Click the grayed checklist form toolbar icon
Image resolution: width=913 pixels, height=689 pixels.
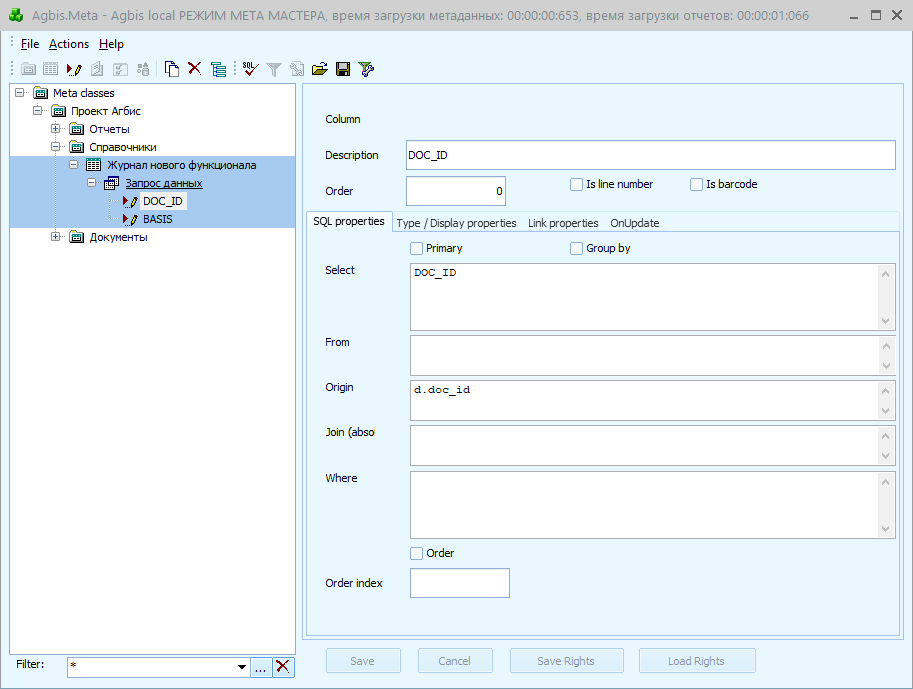tap(120, 69)
